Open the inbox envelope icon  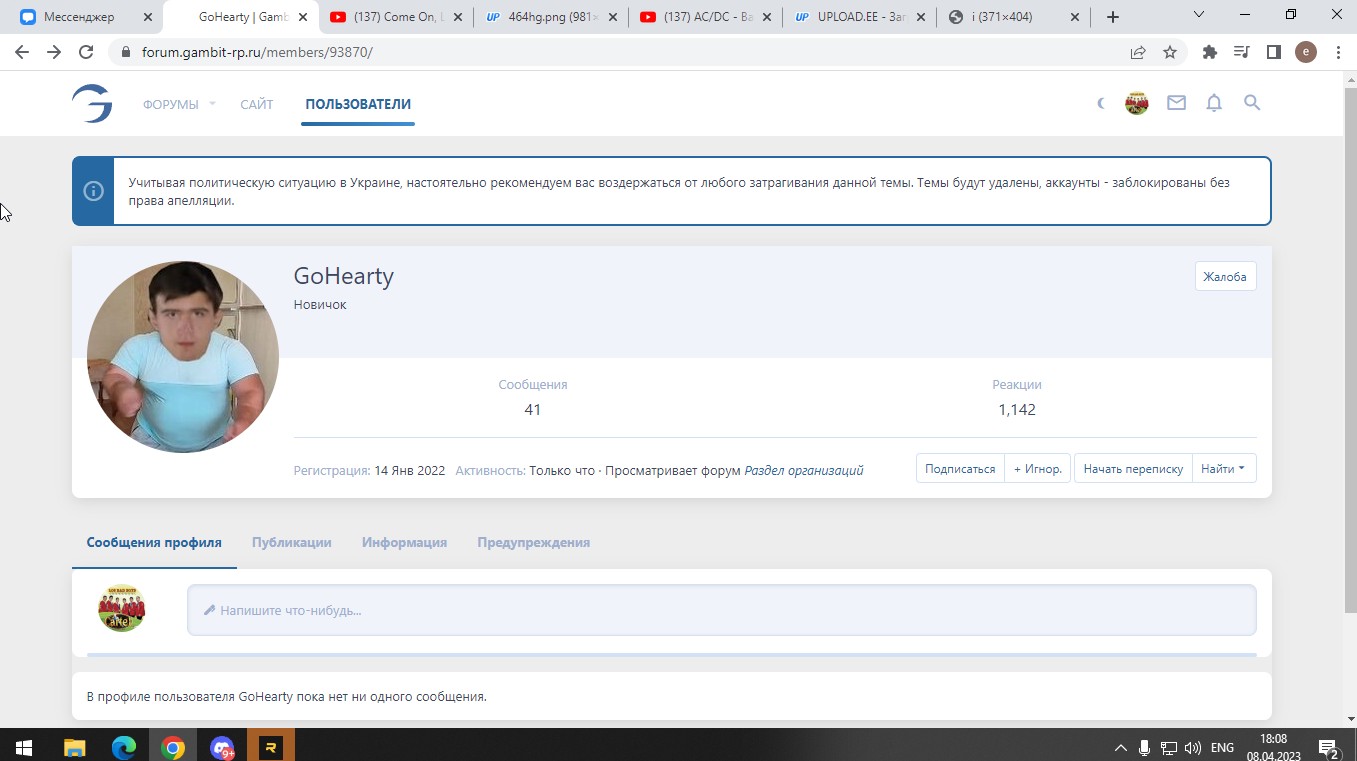(1176, 103)
